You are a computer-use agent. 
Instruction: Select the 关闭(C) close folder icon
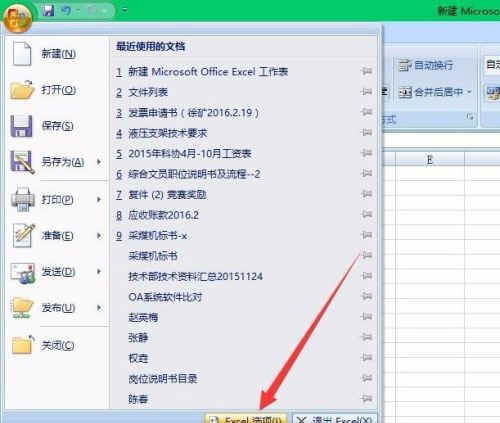point(22,345)
